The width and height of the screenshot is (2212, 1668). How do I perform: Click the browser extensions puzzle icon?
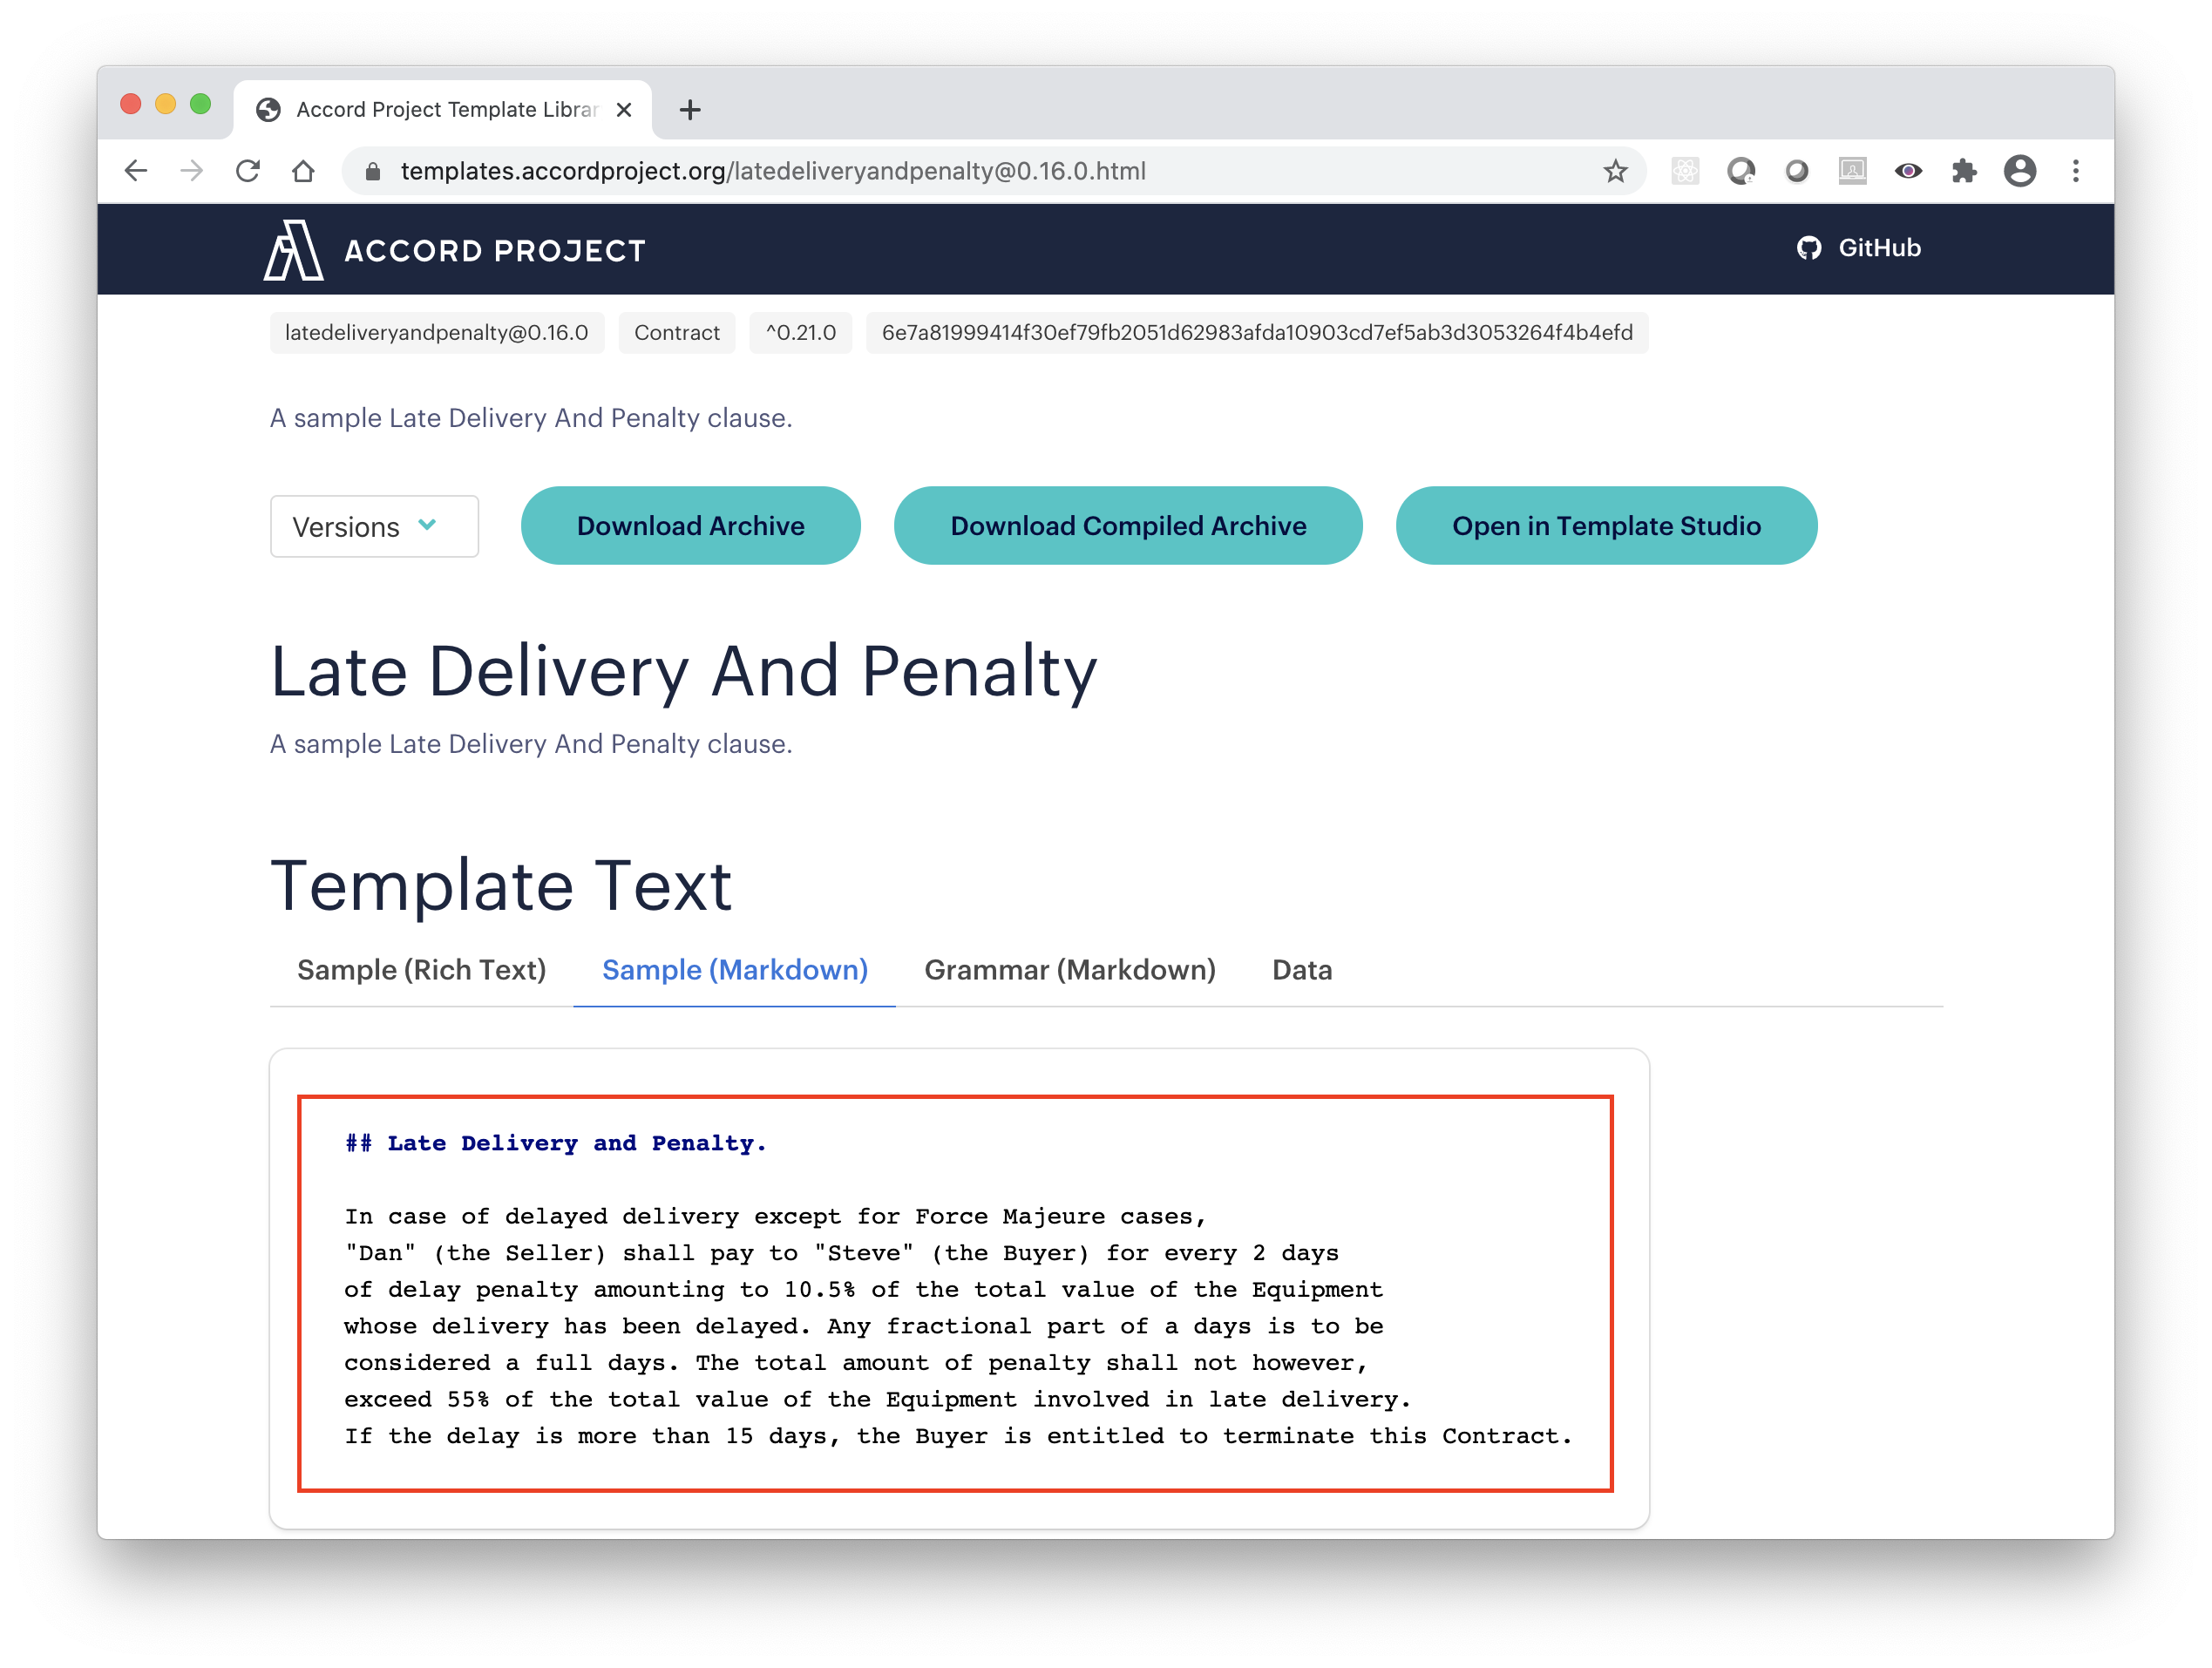point(1965,170)
